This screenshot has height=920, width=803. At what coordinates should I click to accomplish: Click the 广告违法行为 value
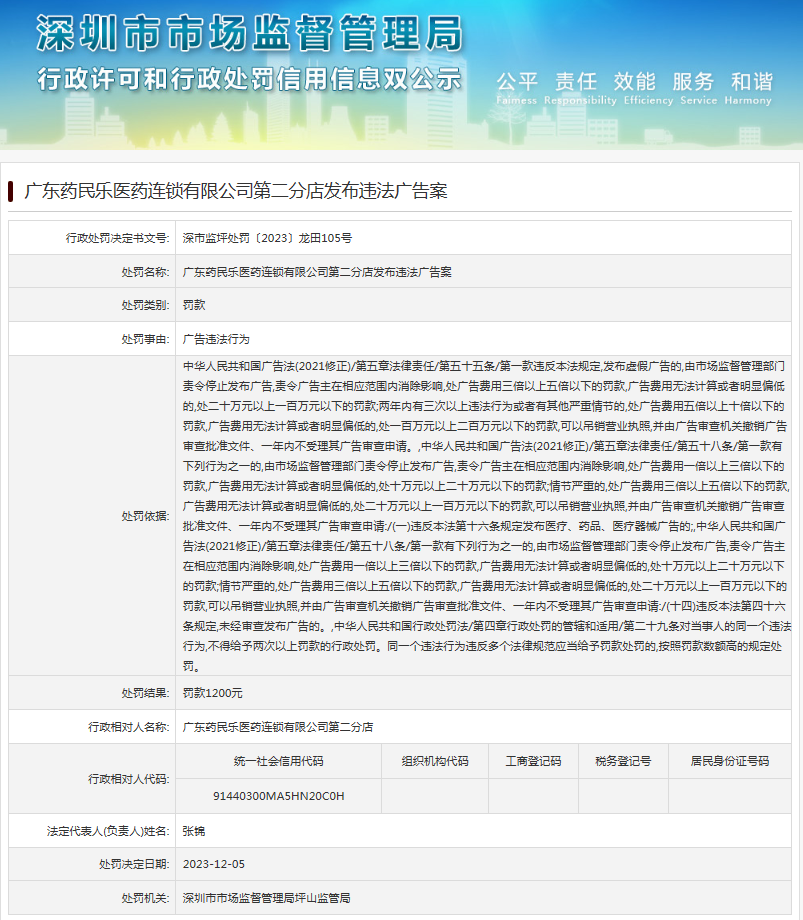[216, 339]
